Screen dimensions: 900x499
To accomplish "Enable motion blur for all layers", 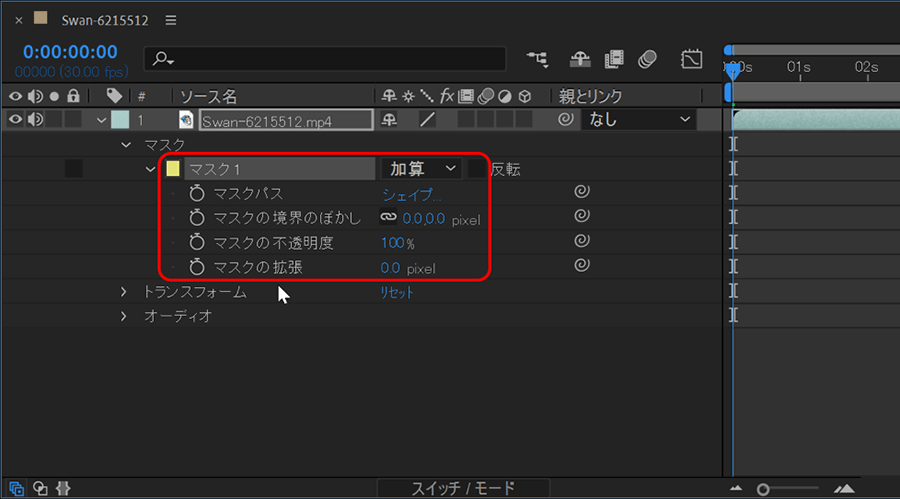I will 647,59.
